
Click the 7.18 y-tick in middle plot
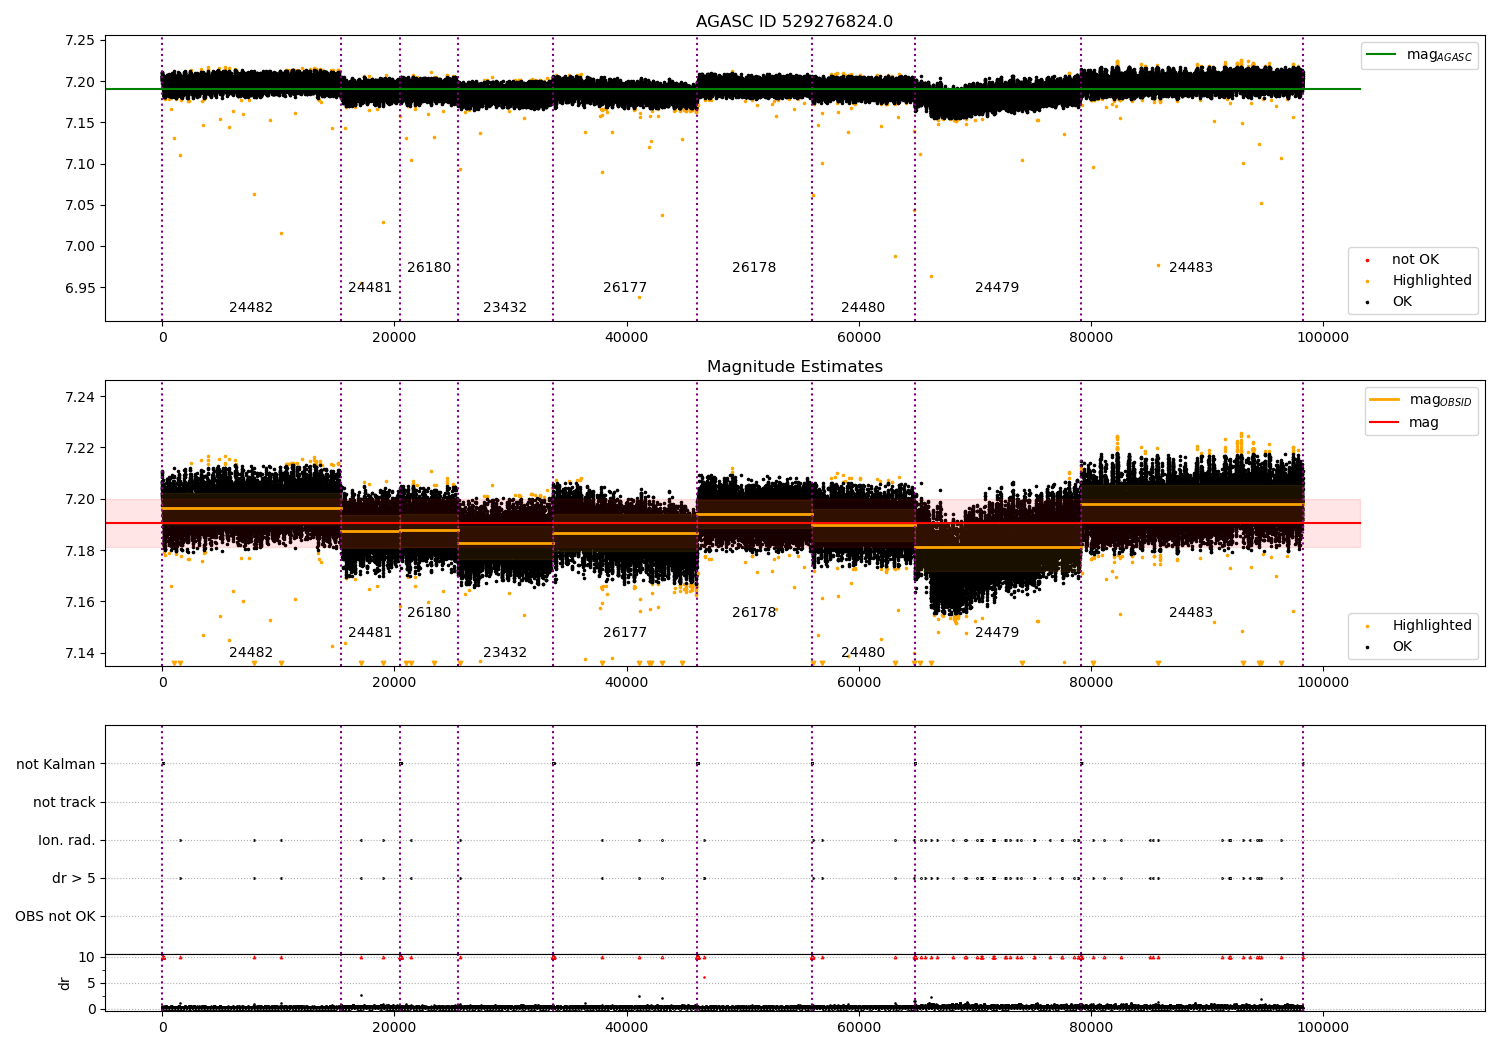[x=80, y=551]
